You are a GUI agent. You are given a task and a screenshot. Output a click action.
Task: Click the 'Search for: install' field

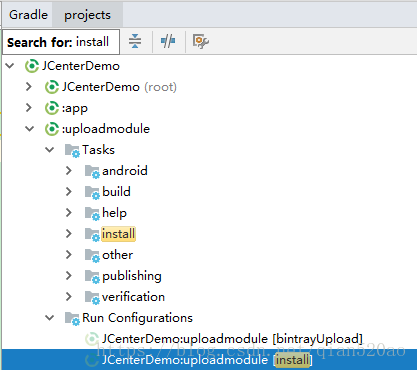tap(61, 42)
